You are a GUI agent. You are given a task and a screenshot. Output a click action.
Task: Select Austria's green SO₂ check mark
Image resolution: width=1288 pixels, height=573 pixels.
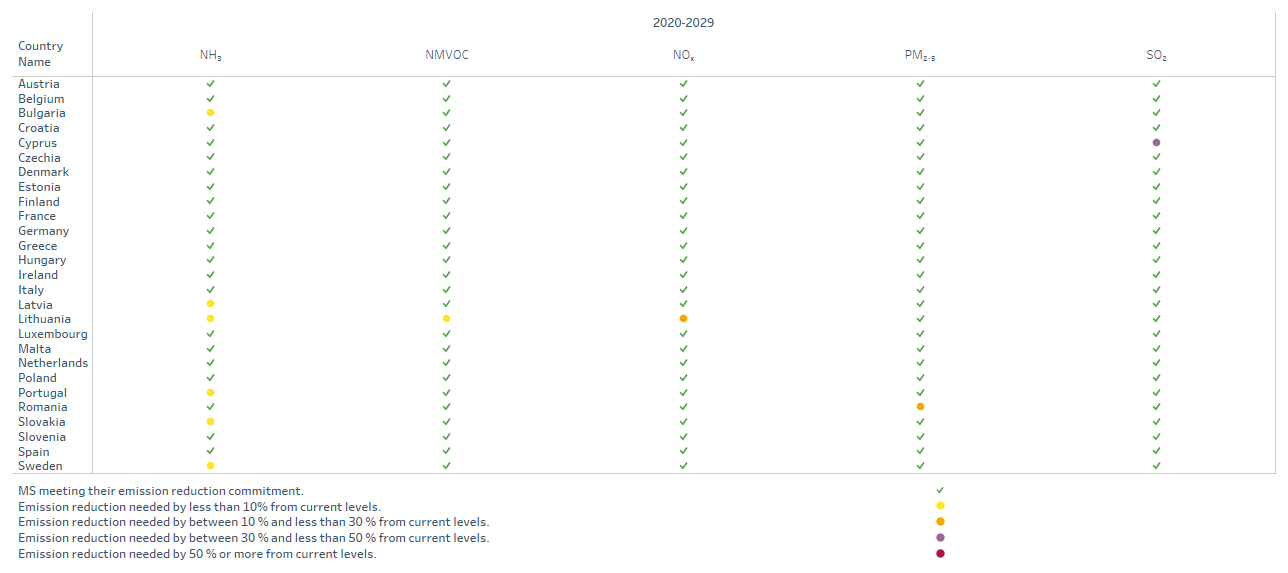1156,84
